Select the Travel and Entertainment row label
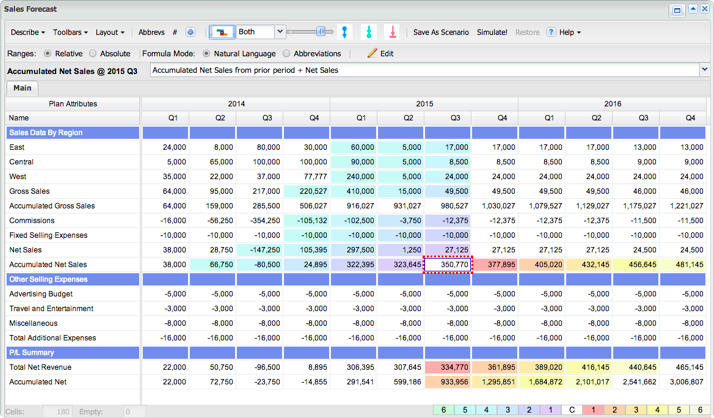Viewport: 714px width, 418px height. click(51, 308)
